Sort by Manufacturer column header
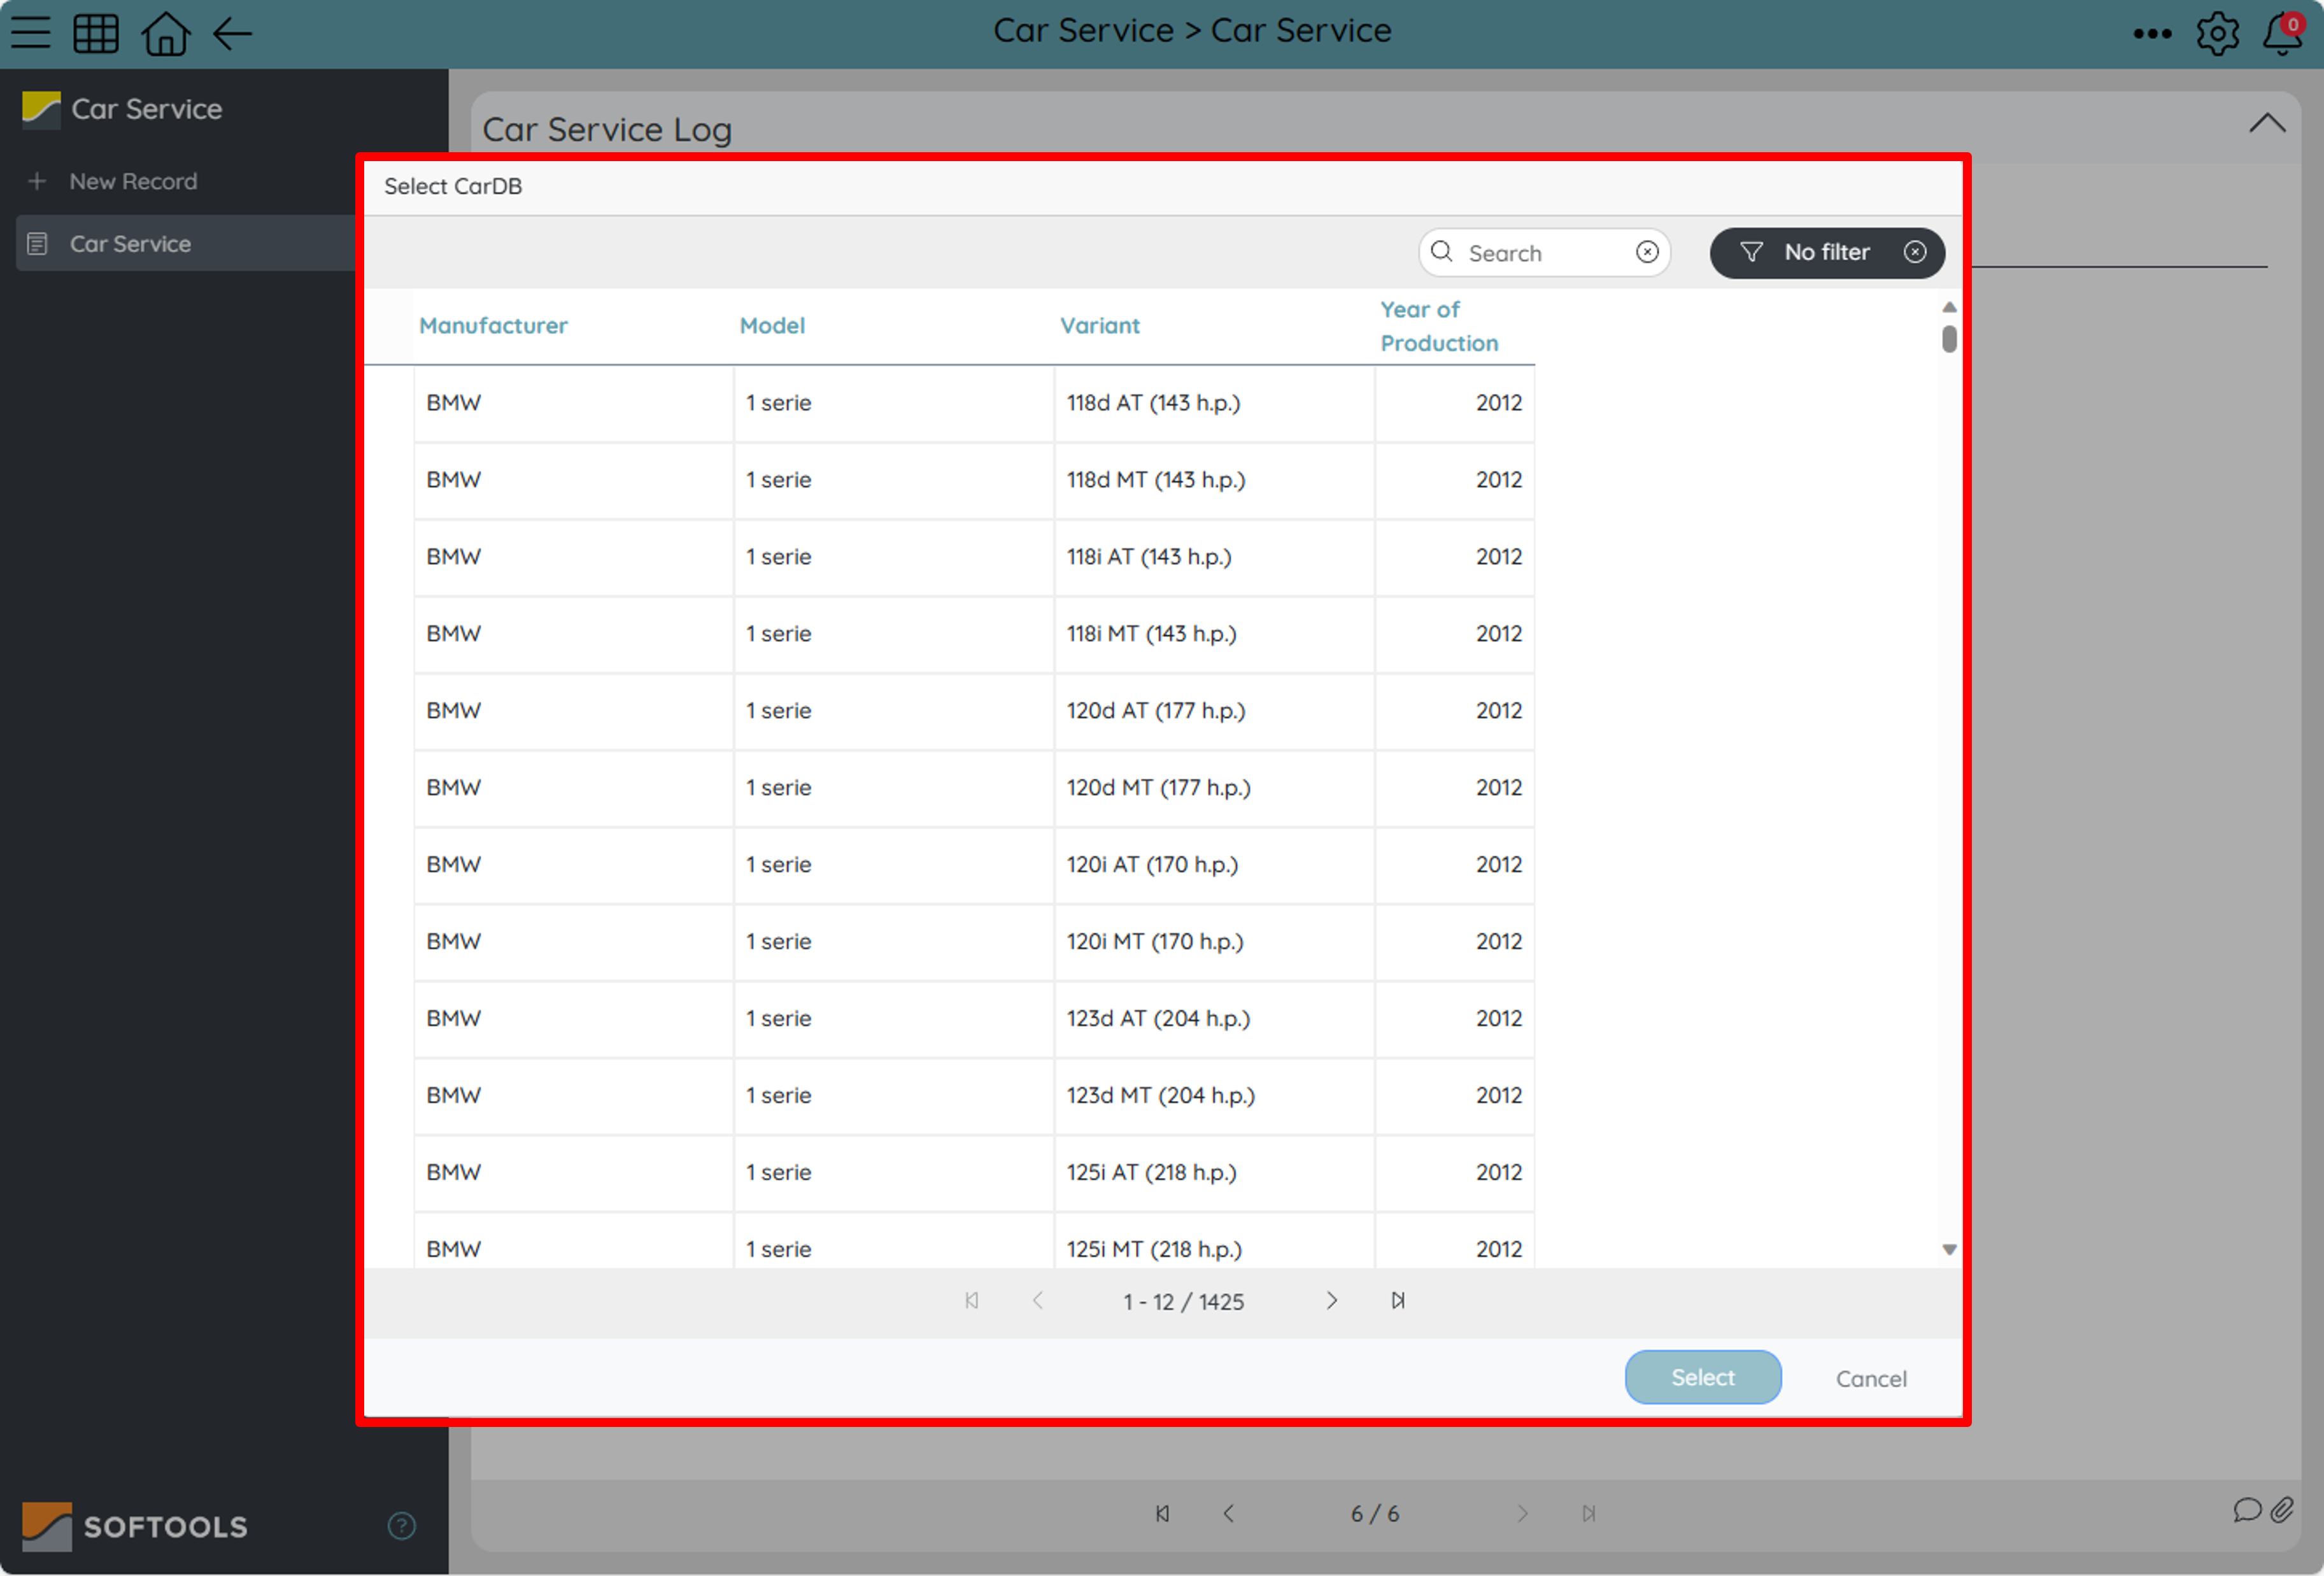This screenshot has width=2324, height=1576. pos(493,326)
